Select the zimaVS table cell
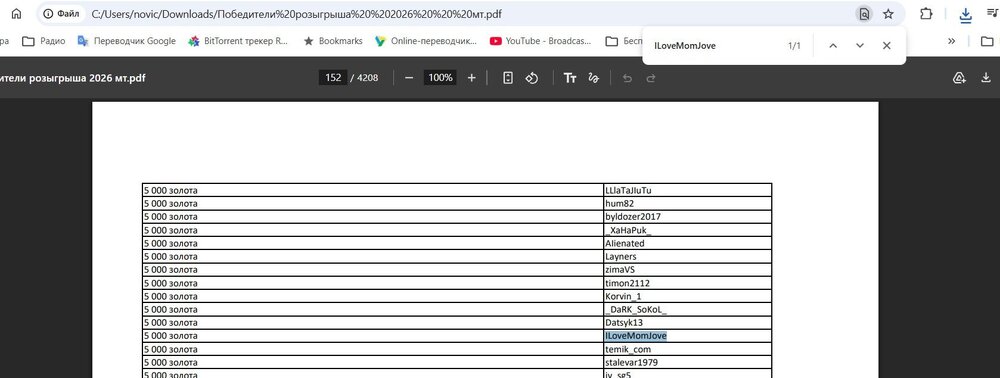The height and width of the screenshot is (378, 1000). pyautogui.click(x=688, y=270)
